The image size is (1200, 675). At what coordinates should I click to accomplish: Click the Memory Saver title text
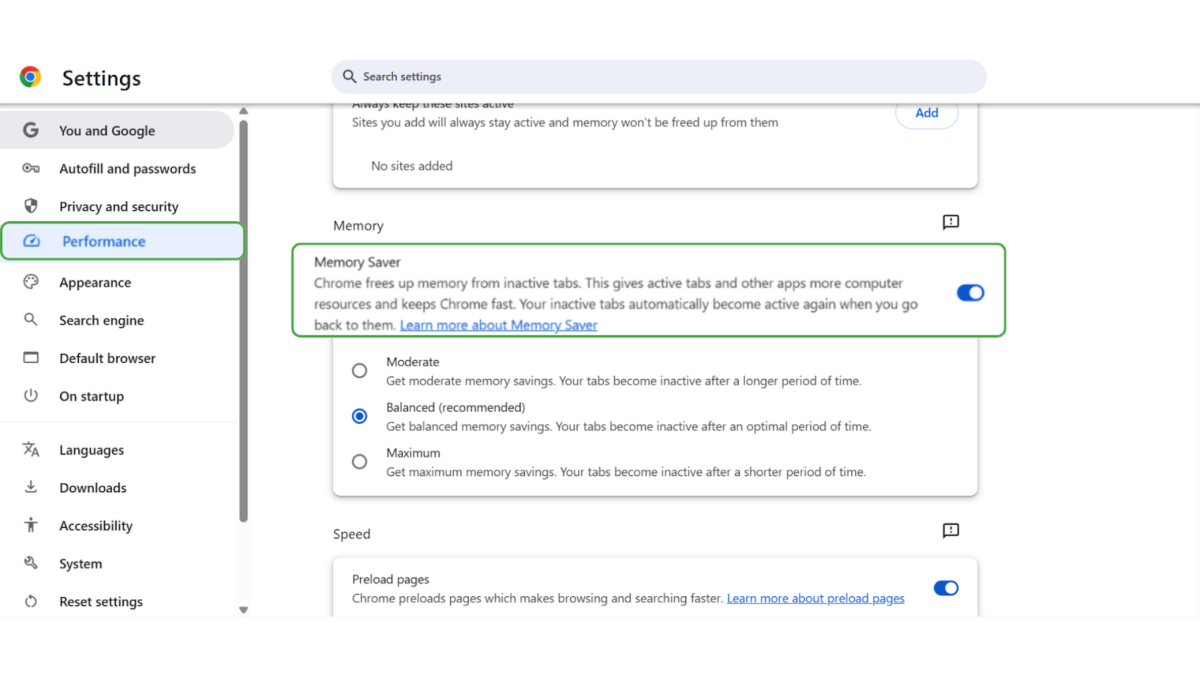click(357, 262)
